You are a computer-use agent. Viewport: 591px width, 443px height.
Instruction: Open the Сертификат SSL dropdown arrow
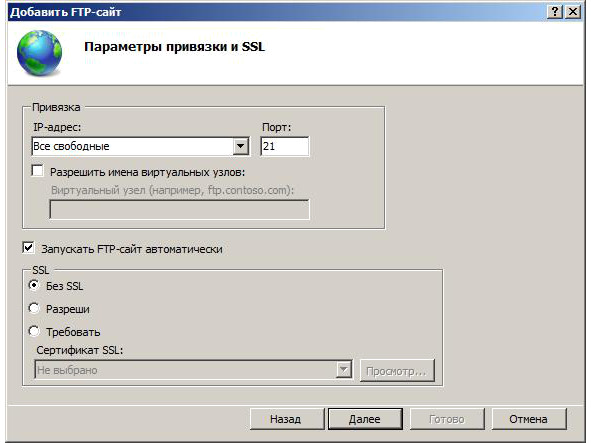pyautogui.click(x=344, y=370)
